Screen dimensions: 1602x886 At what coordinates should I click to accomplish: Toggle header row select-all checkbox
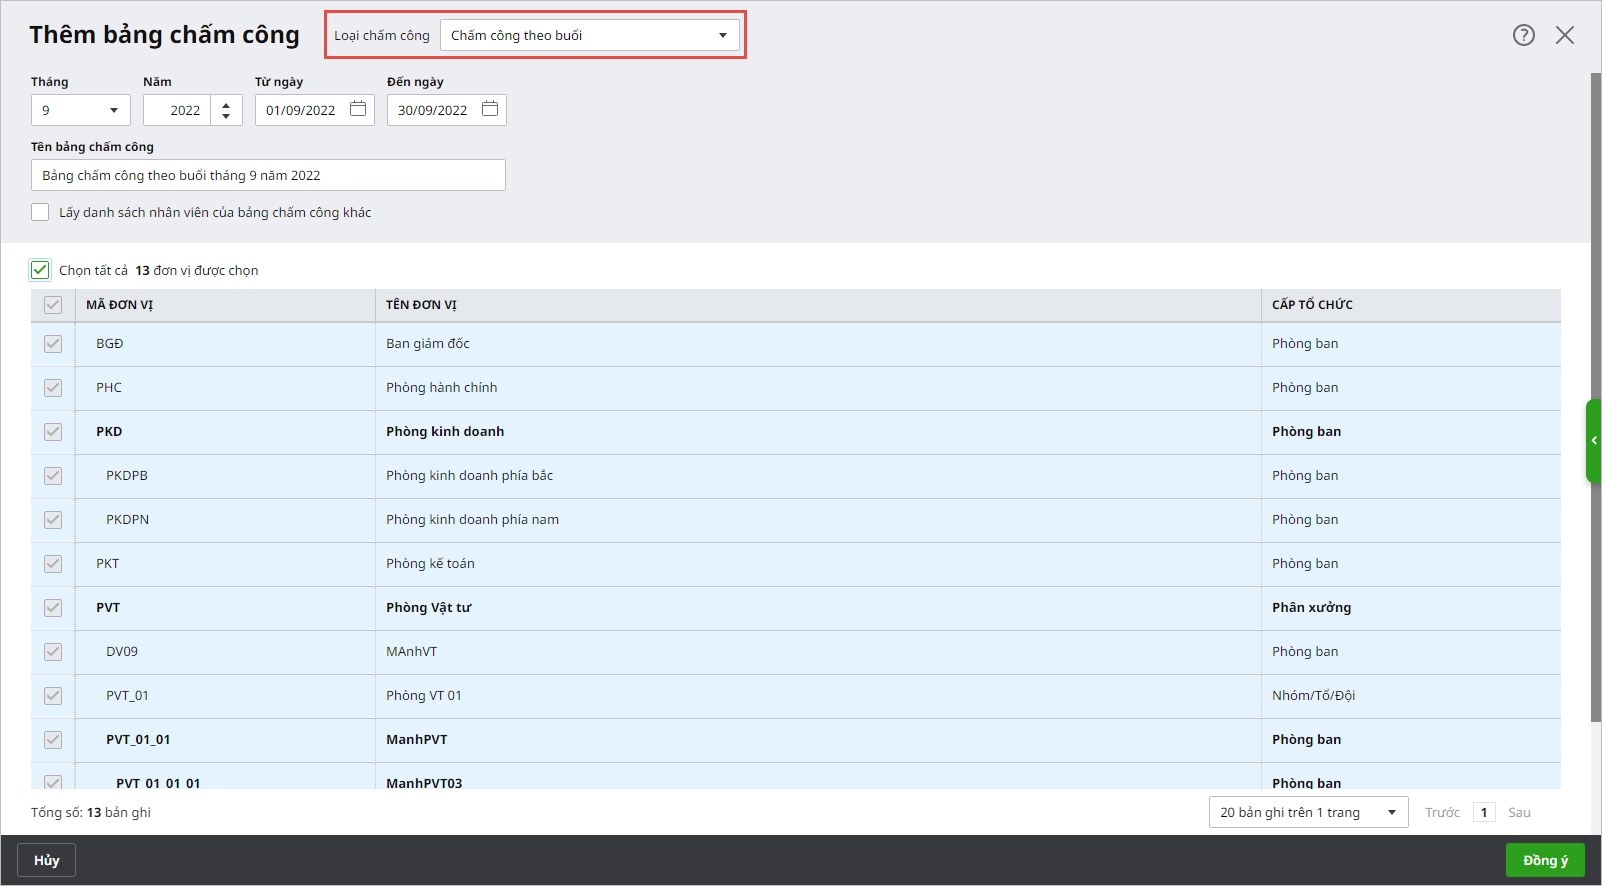pyautogui.click(x=53, y=305)
